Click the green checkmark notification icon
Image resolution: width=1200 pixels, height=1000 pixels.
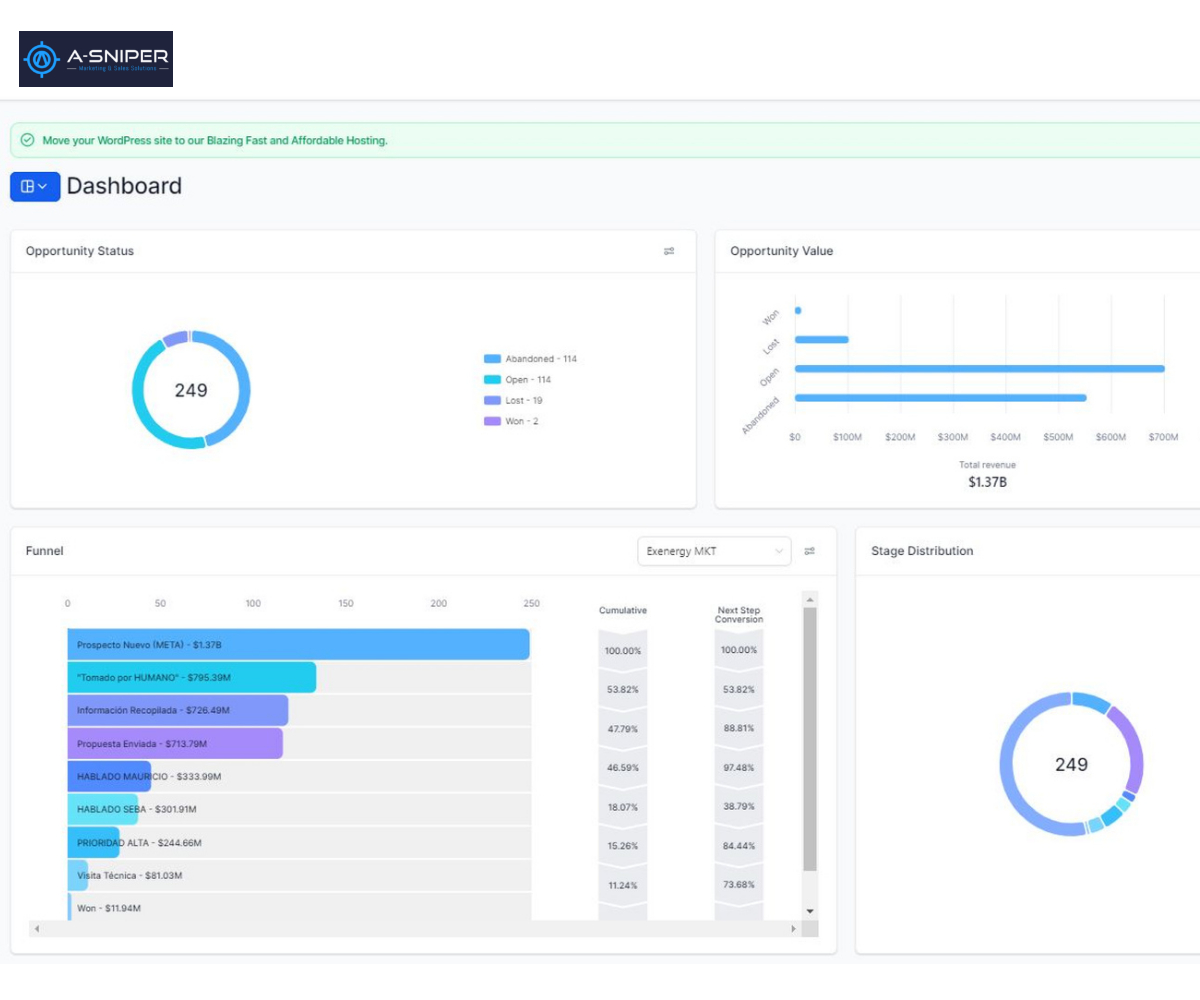click(27, 141)
